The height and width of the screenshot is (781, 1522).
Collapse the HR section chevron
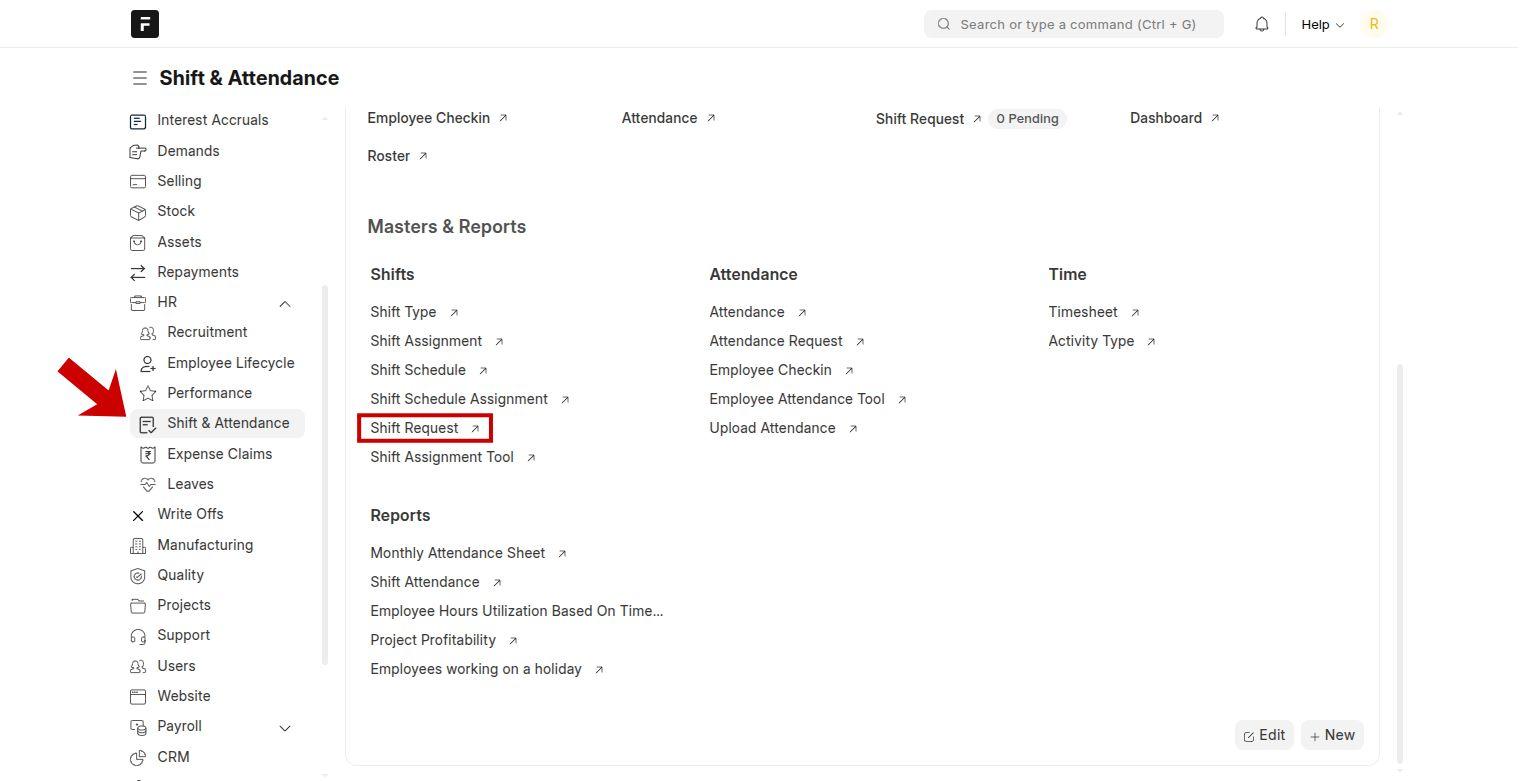pyautogui.click(x=285, y=303)
